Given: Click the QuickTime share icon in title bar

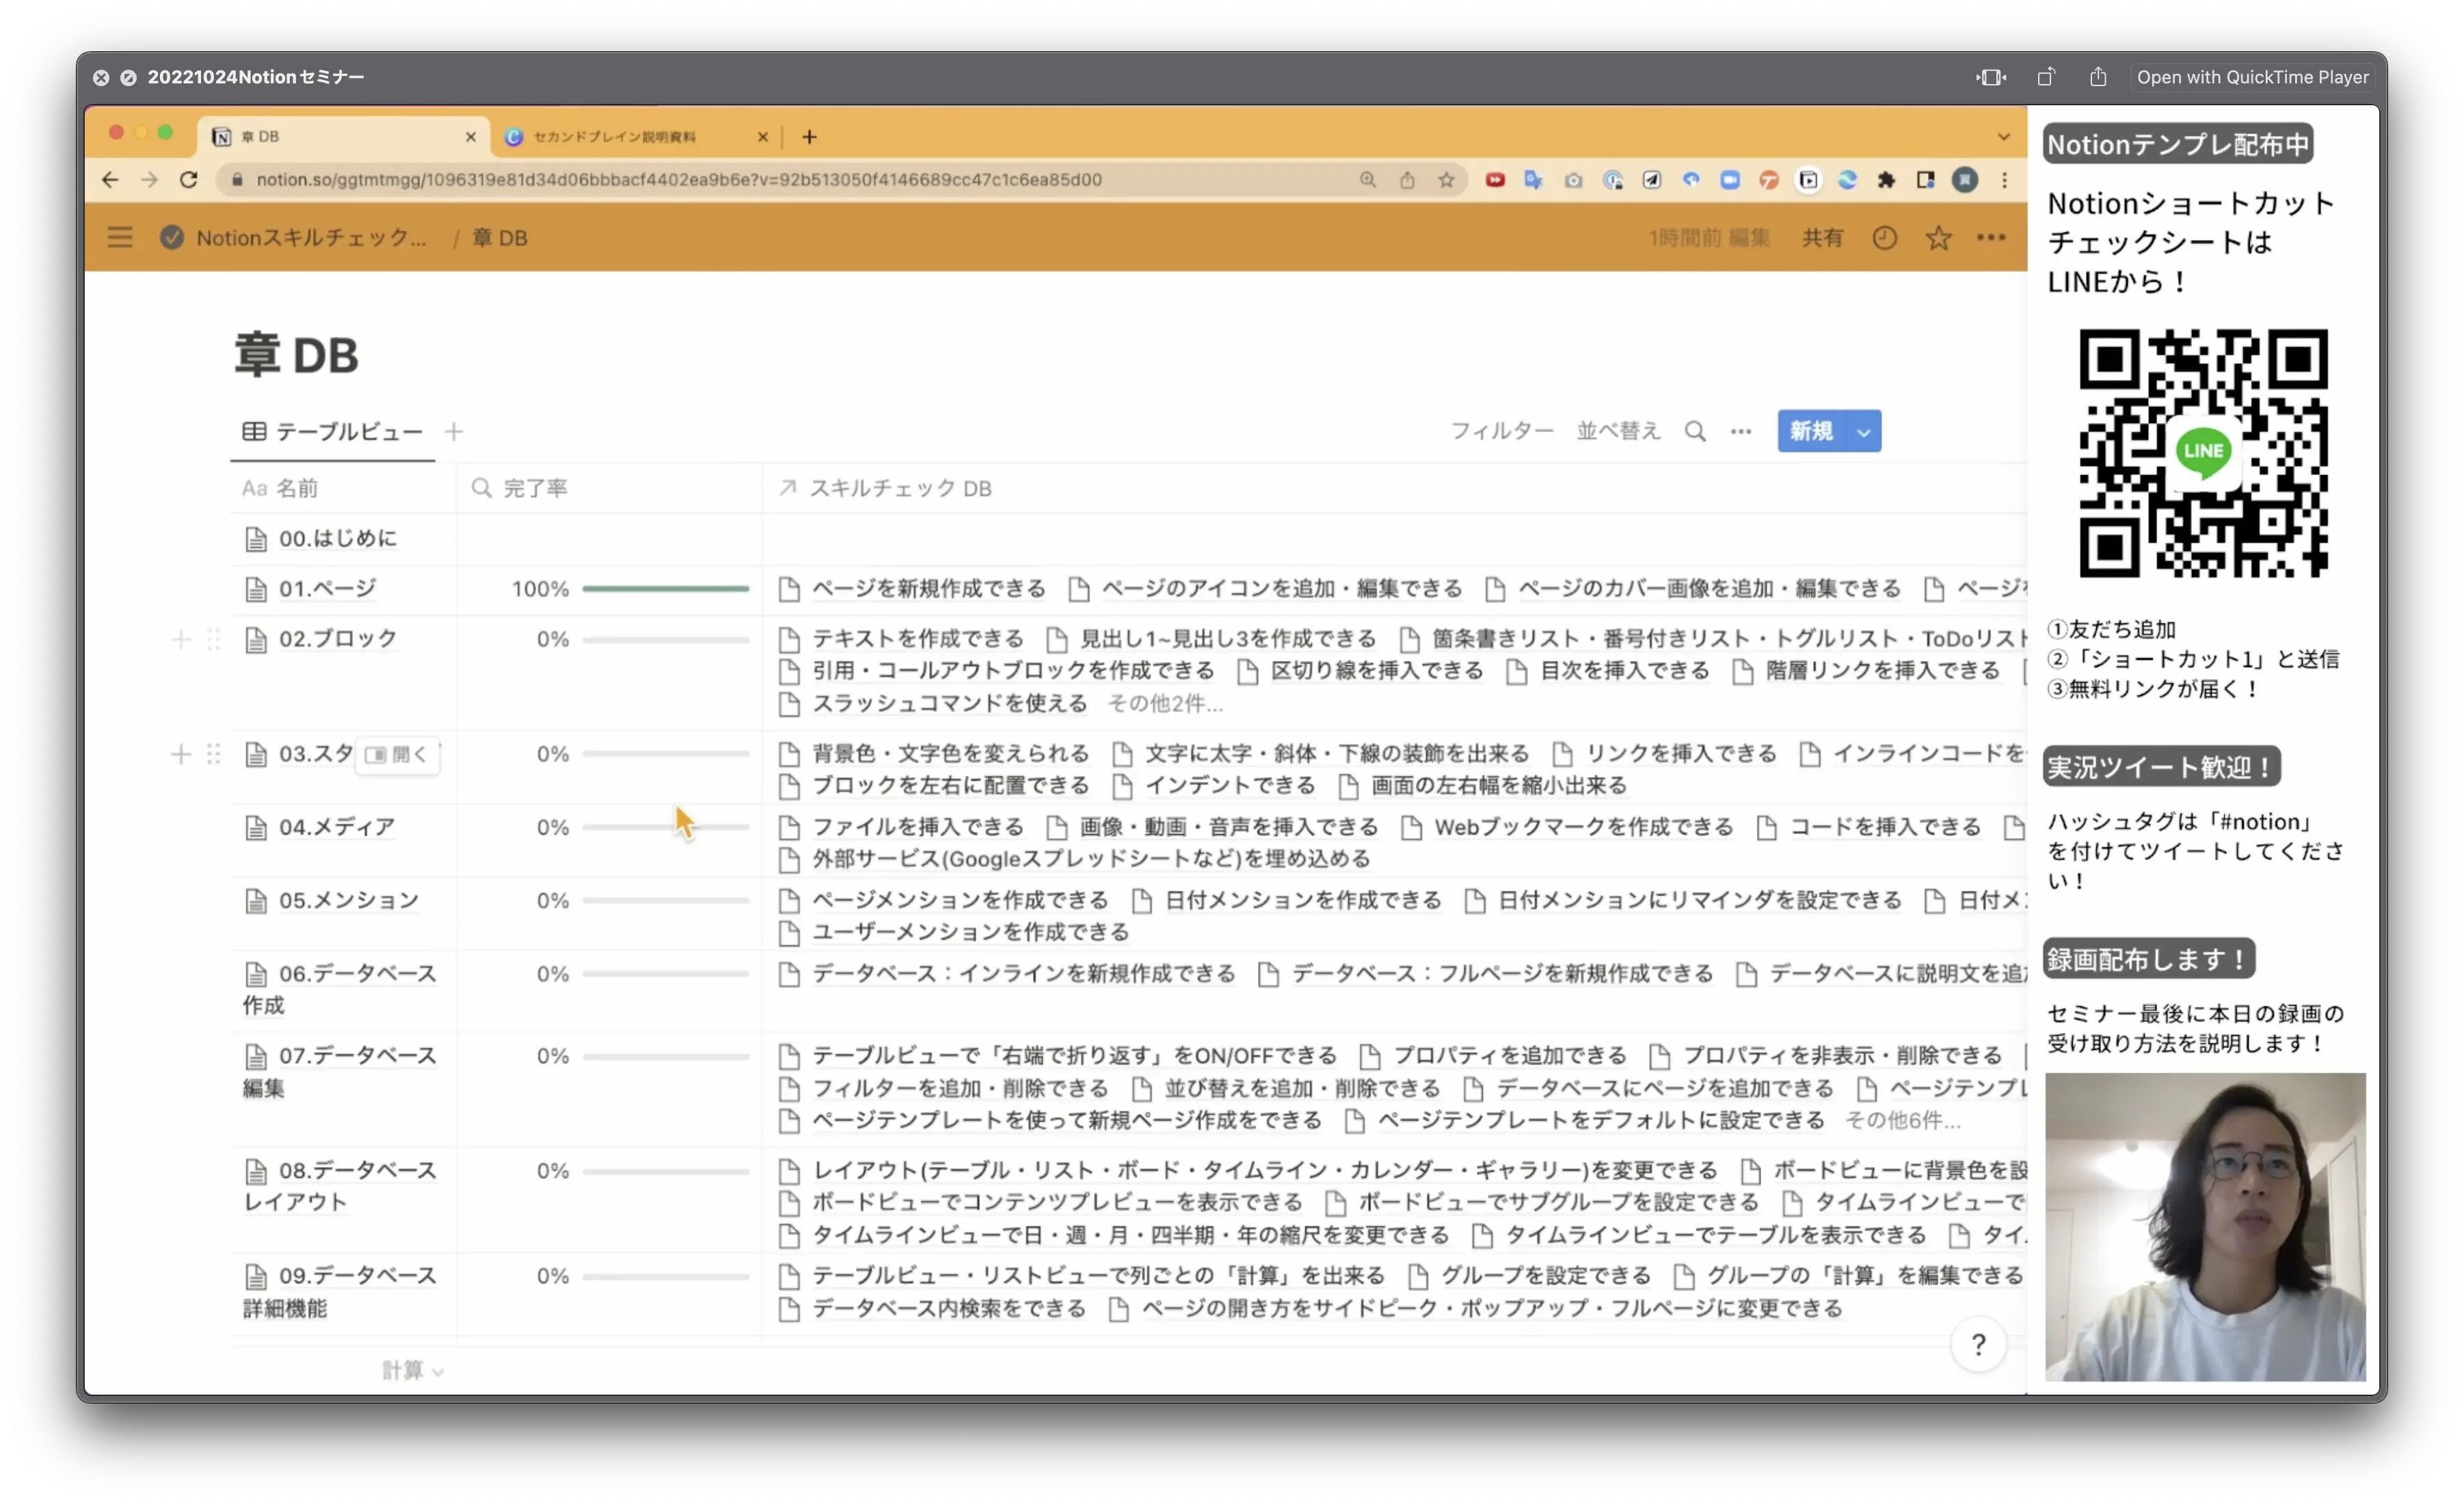Looking at the screenshot, I should coord(2098,77).
